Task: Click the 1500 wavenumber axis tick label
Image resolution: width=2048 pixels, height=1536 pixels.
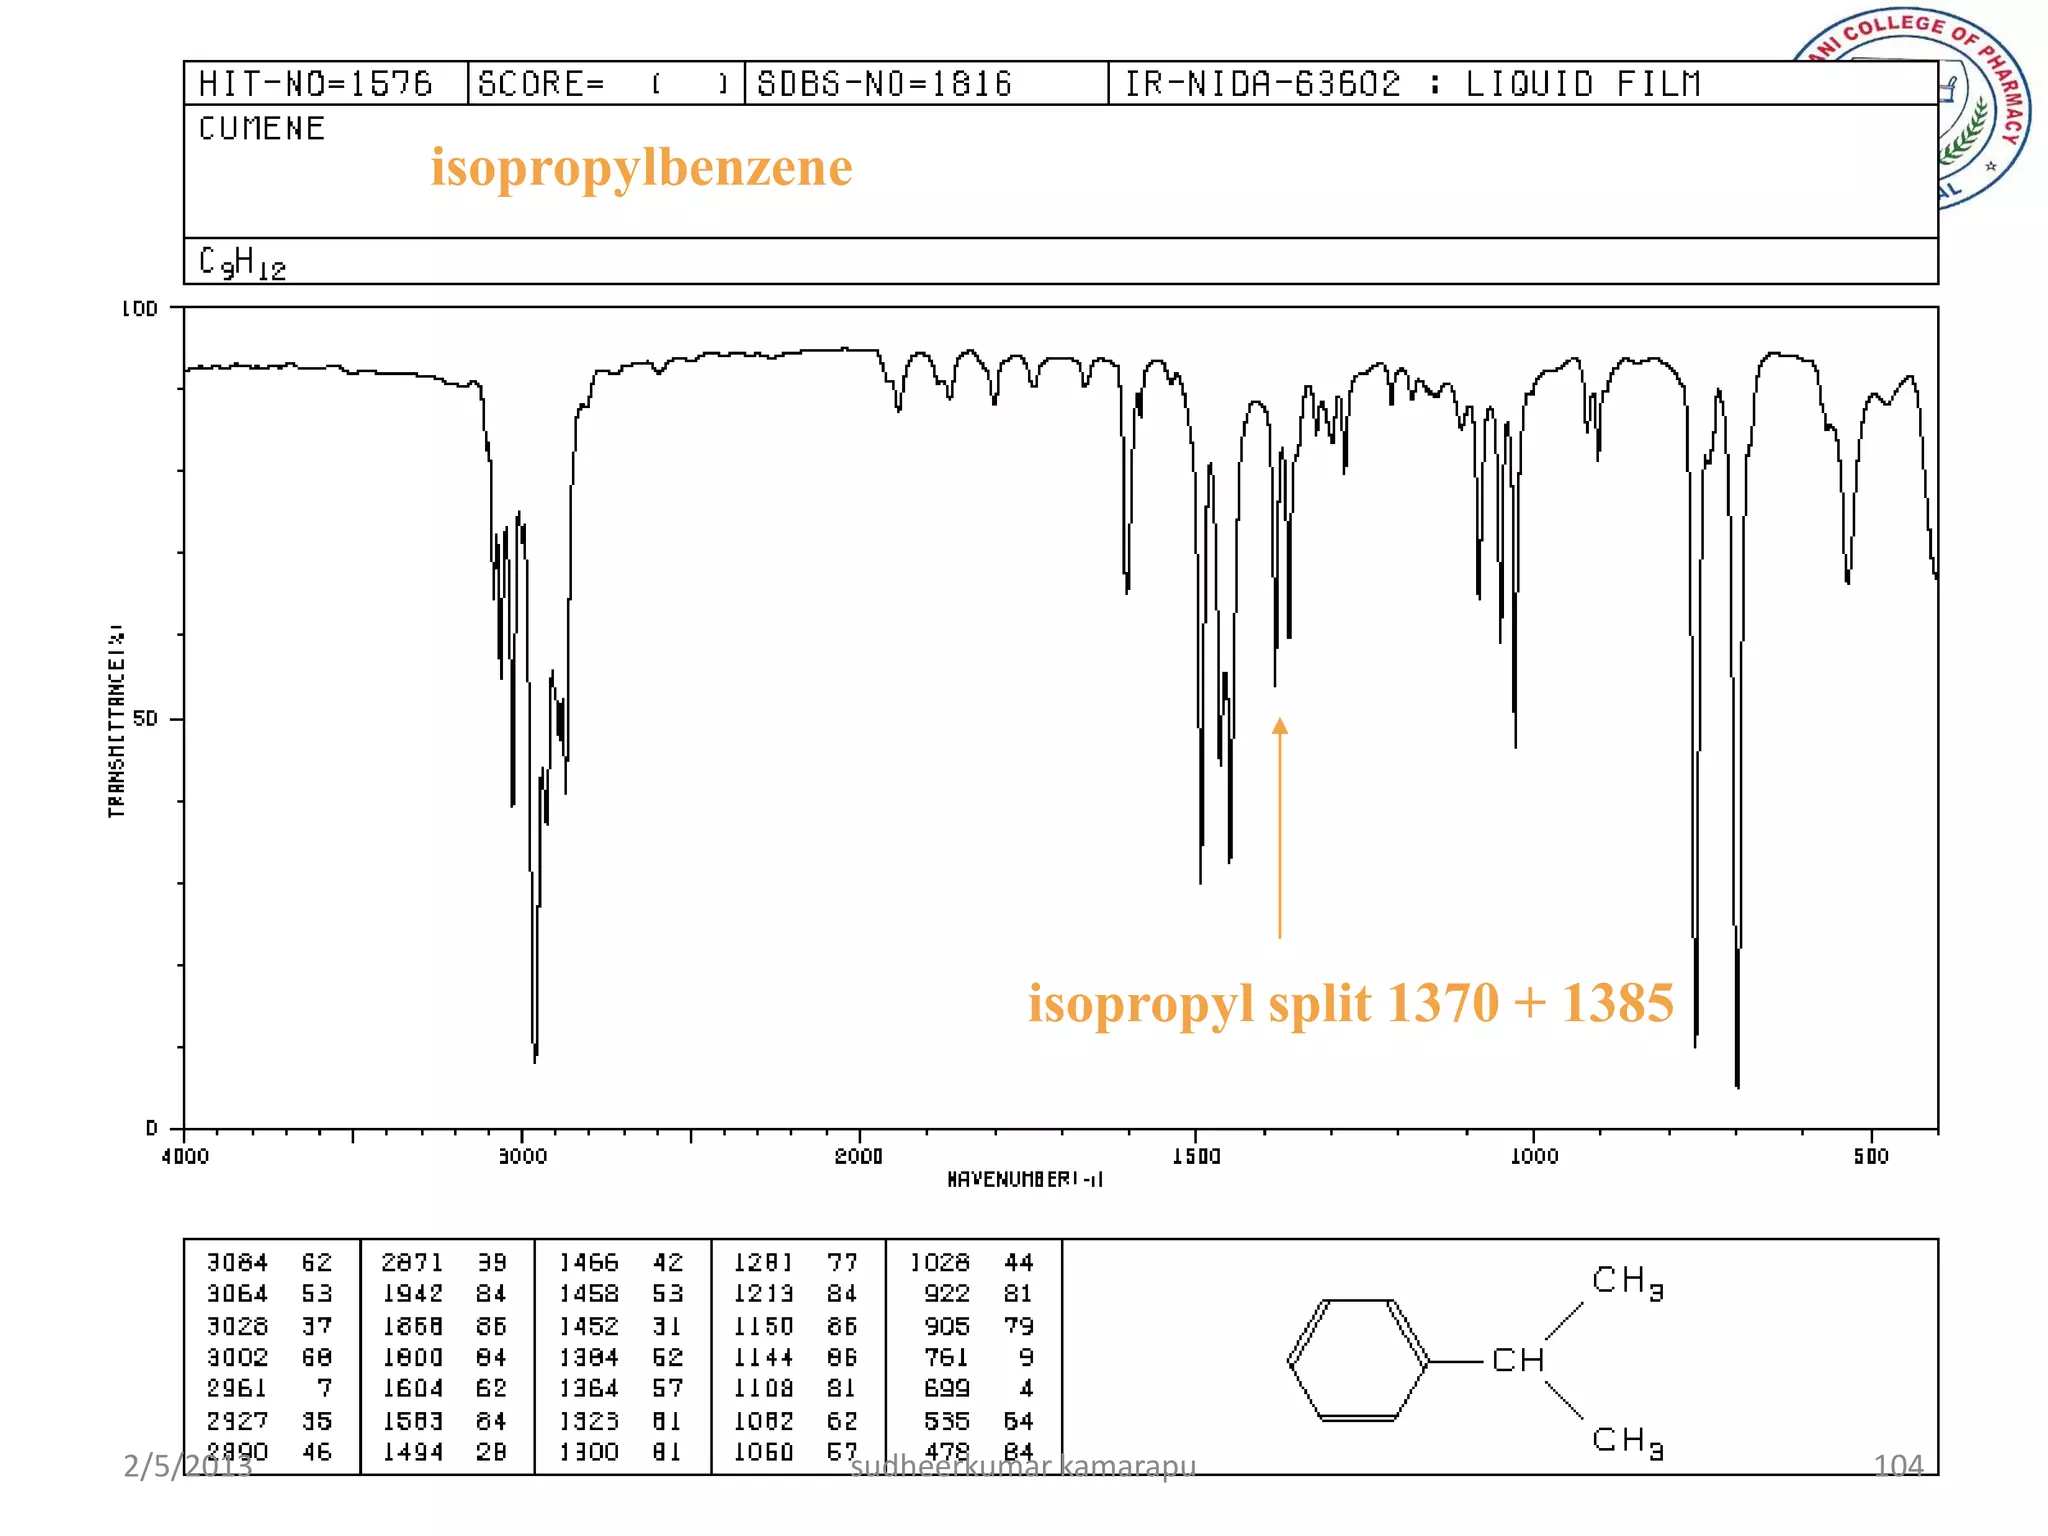Action: click(x=1197, y=1157)
